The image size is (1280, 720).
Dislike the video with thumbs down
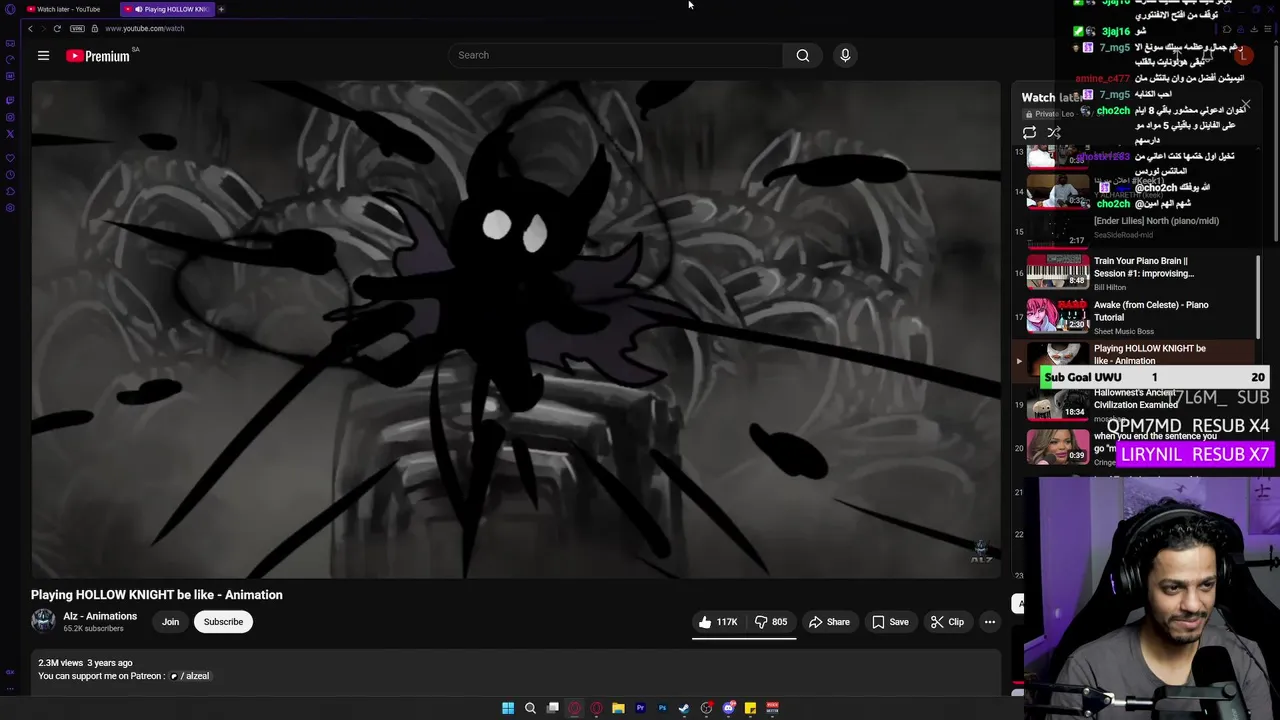[x=771, y=622]
